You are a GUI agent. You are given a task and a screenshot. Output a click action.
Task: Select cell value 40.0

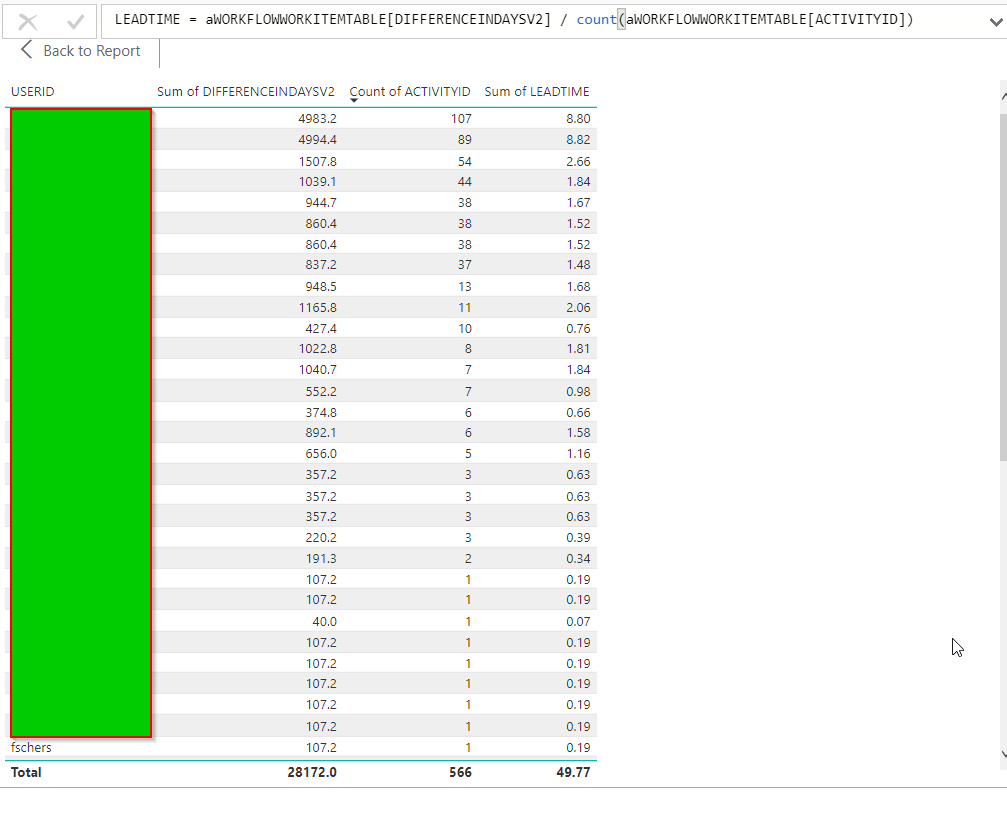coord(324,621)
